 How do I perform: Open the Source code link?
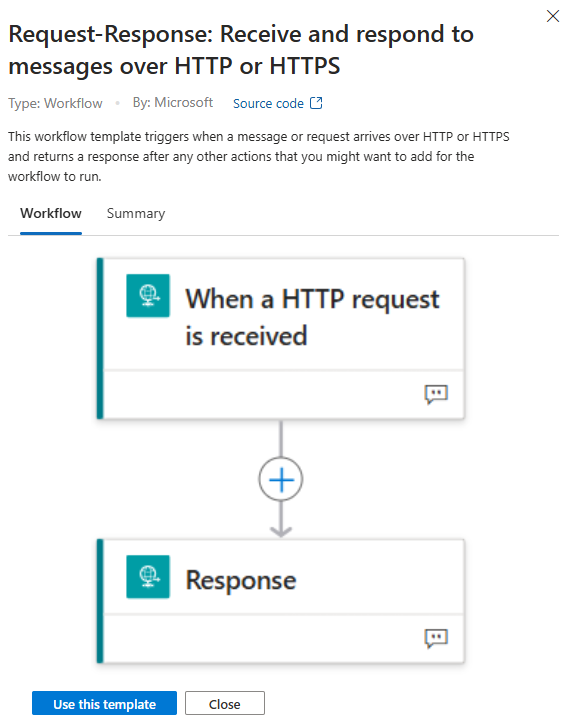point(268,103)
